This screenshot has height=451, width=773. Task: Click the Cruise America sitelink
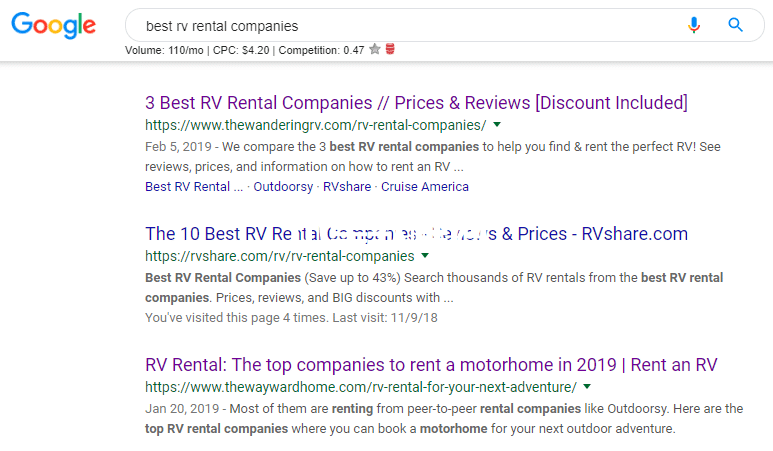point(425,186)
